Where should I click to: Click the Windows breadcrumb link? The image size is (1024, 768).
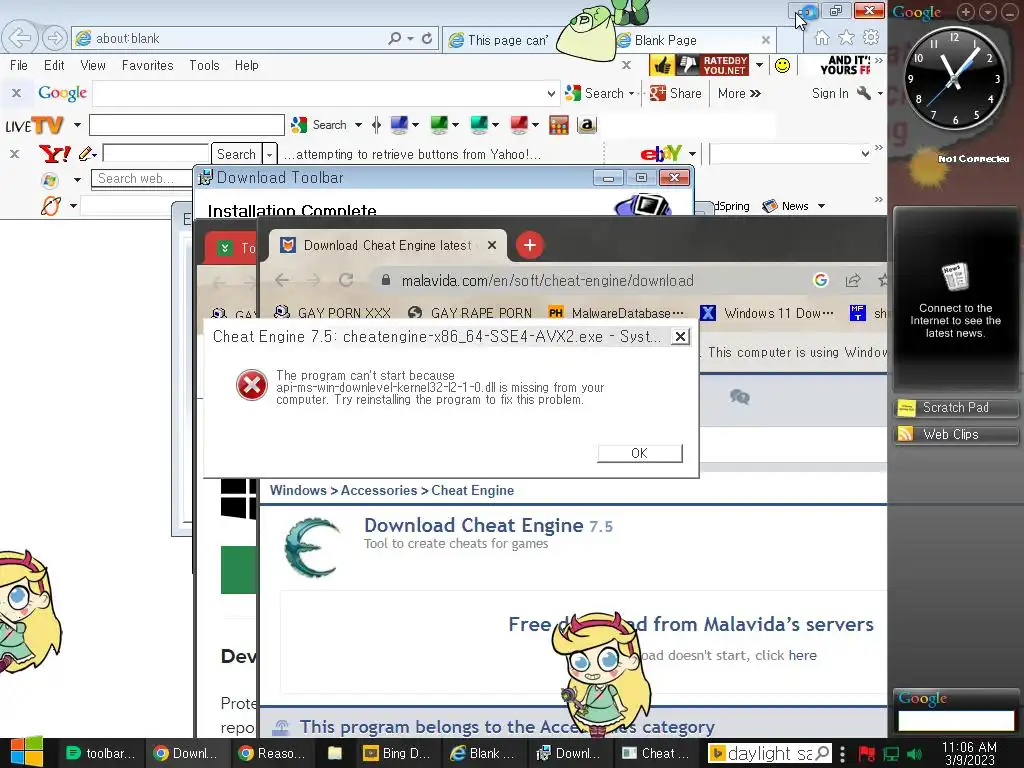[298, 490]
